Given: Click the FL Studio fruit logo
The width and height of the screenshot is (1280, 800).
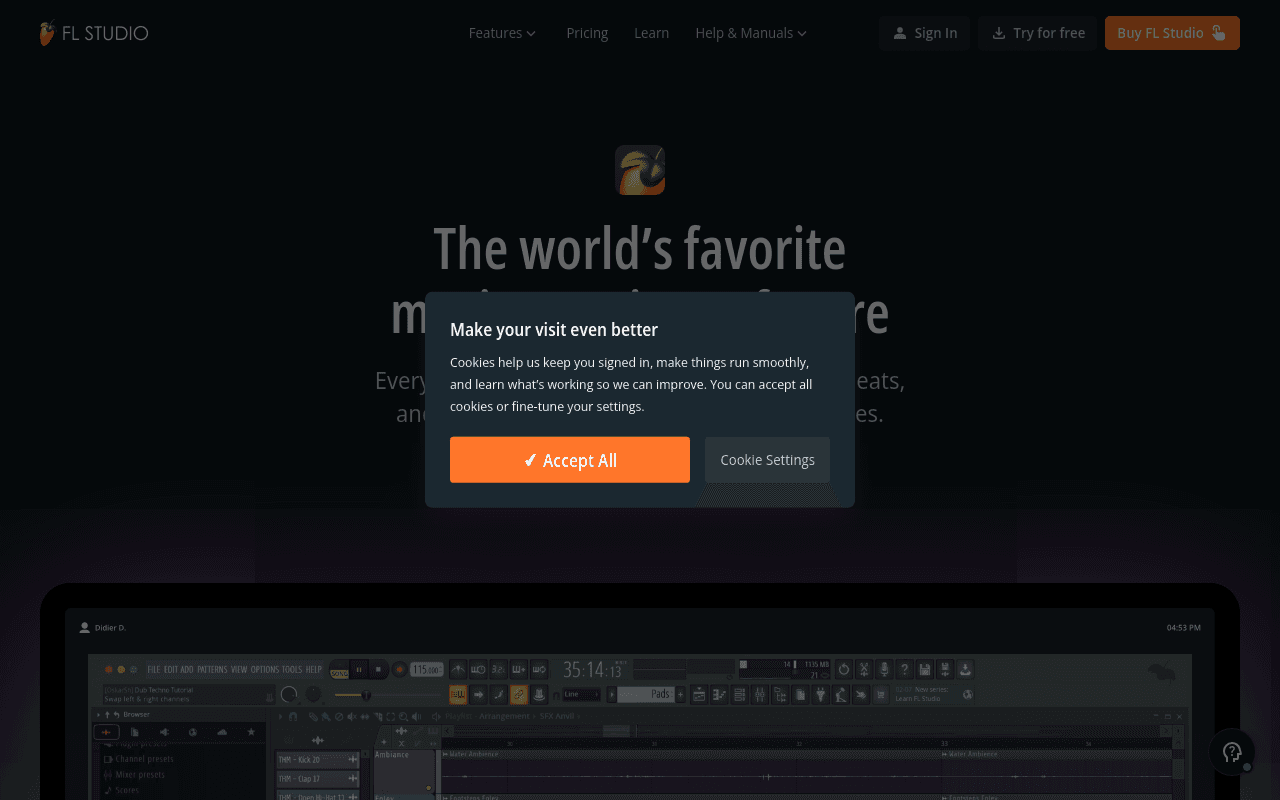Looking at the screenshot, I should click(47, 33).
